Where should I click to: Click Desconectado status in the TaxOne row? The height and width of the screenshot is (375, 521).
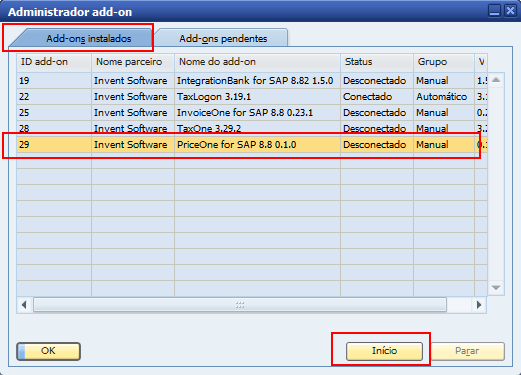coord(377,128)
